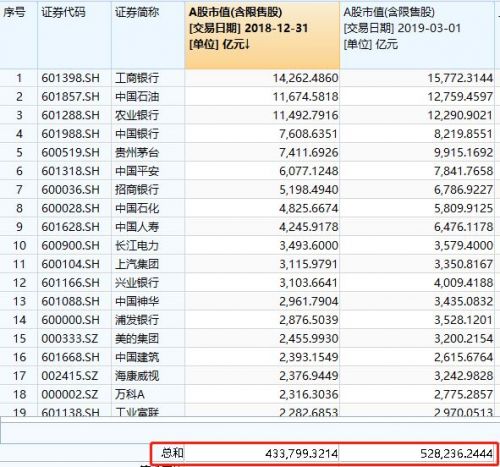Select the total 433,799.3214 cell
Screen dimensions: 500x467
pyautogui.click(x=262, y=453)
